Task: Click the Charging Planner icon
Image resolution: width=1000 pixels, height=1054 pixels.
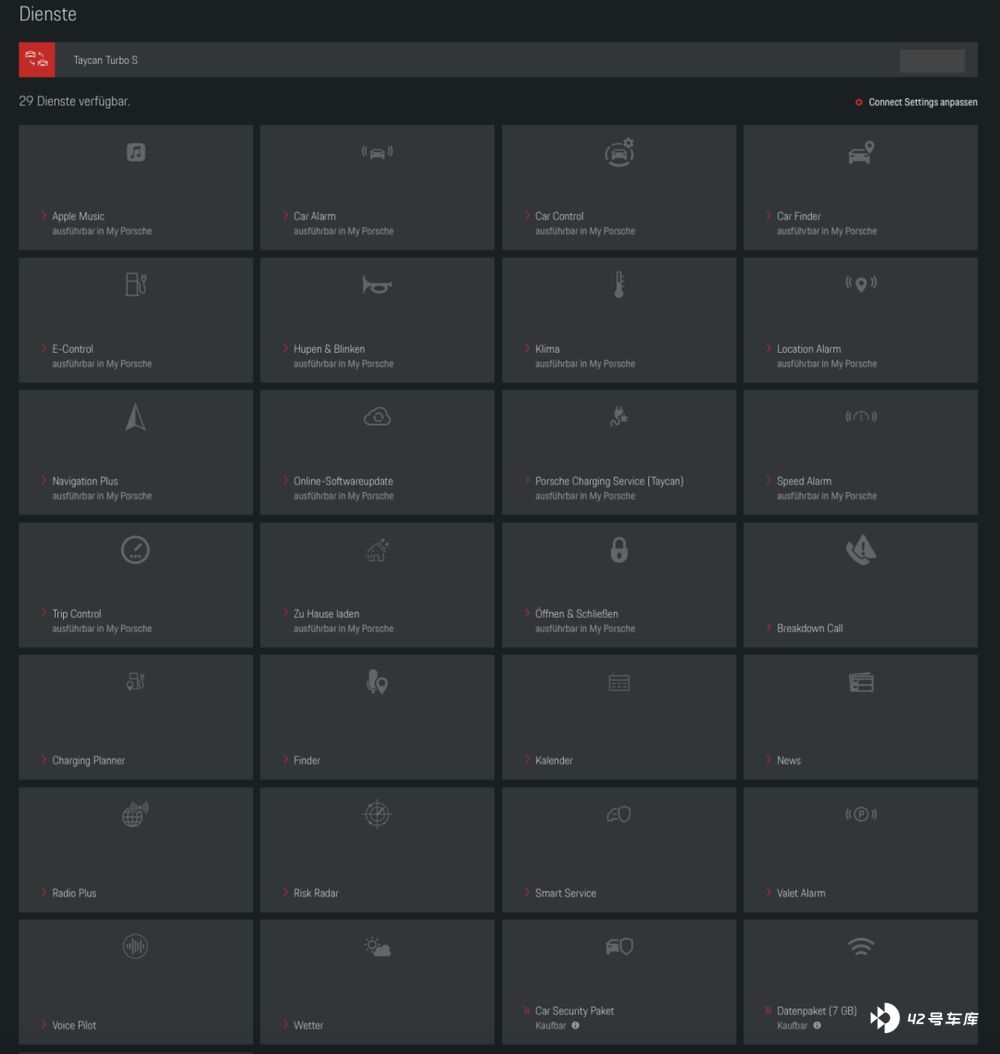Action: click(136, 682)
